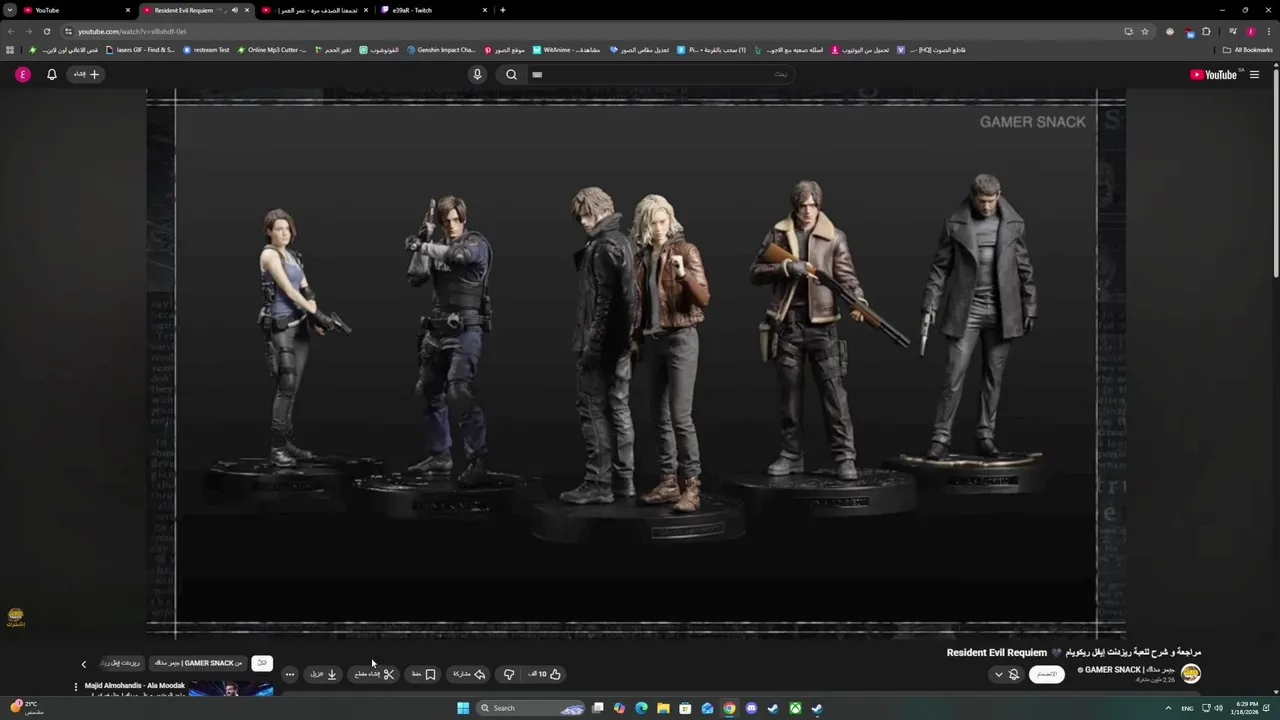Open the ENG language indicator in tray
This screenshot has height=720, width=1280.
1187,708
